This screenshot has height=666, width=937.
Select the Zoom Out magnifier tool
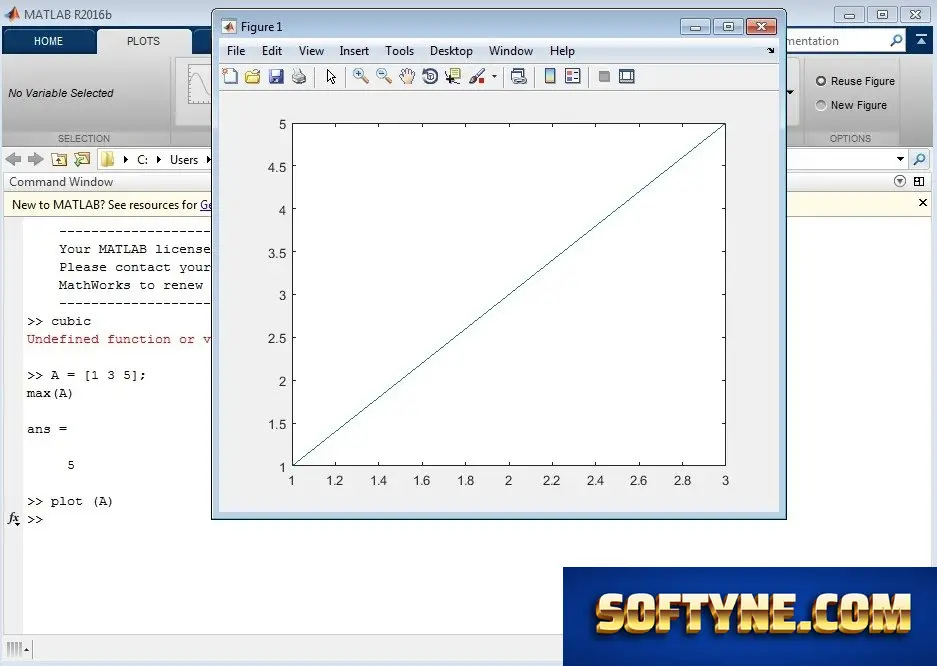point(384,76)
